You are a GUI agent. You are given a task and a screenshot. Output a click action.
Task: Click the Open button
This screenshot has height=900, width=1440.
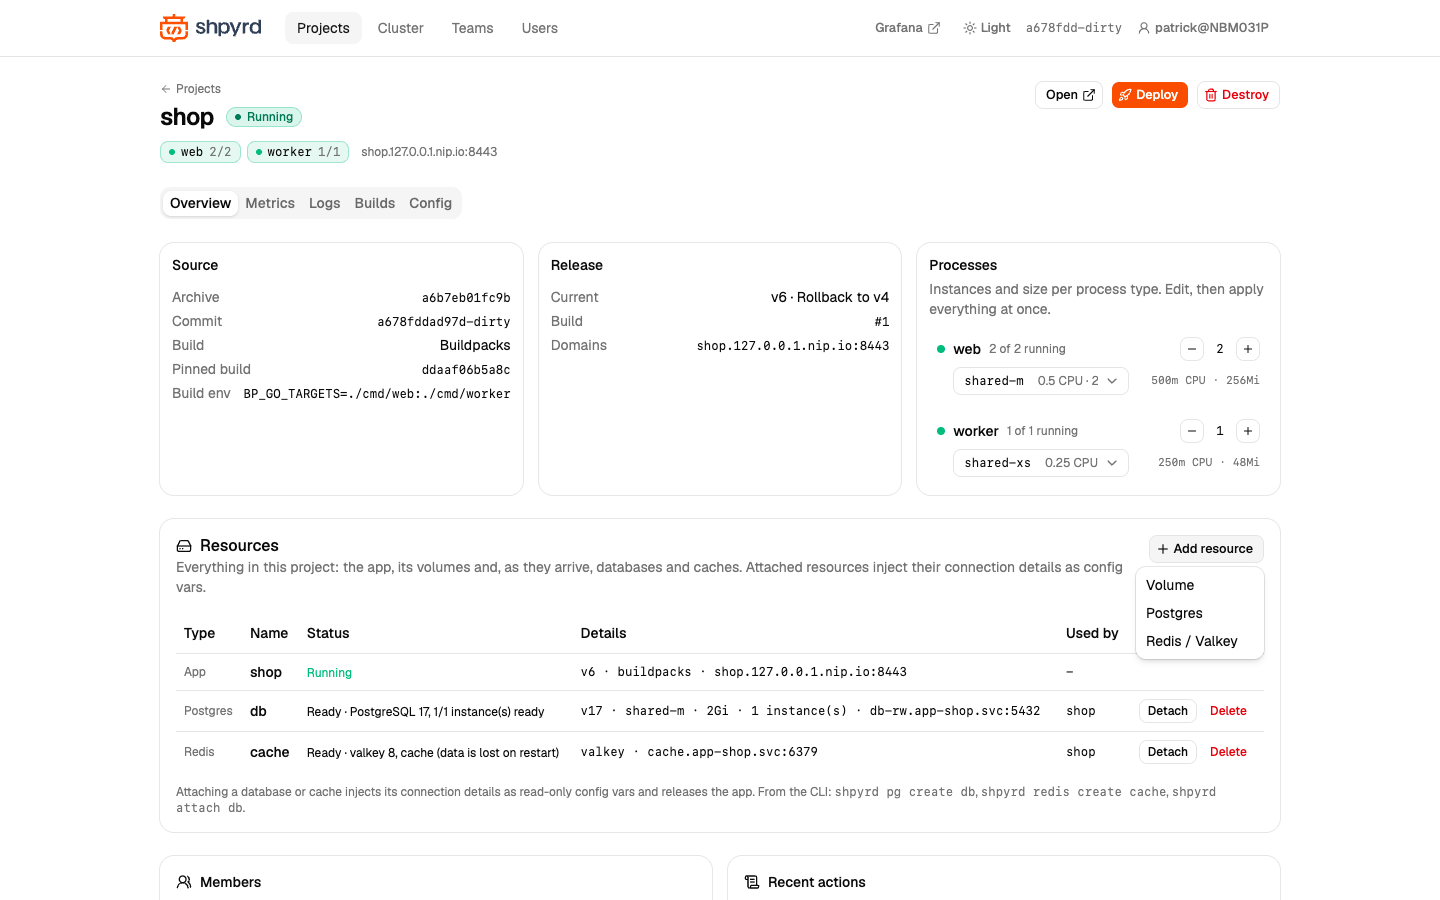click(x=1069, y=95)
